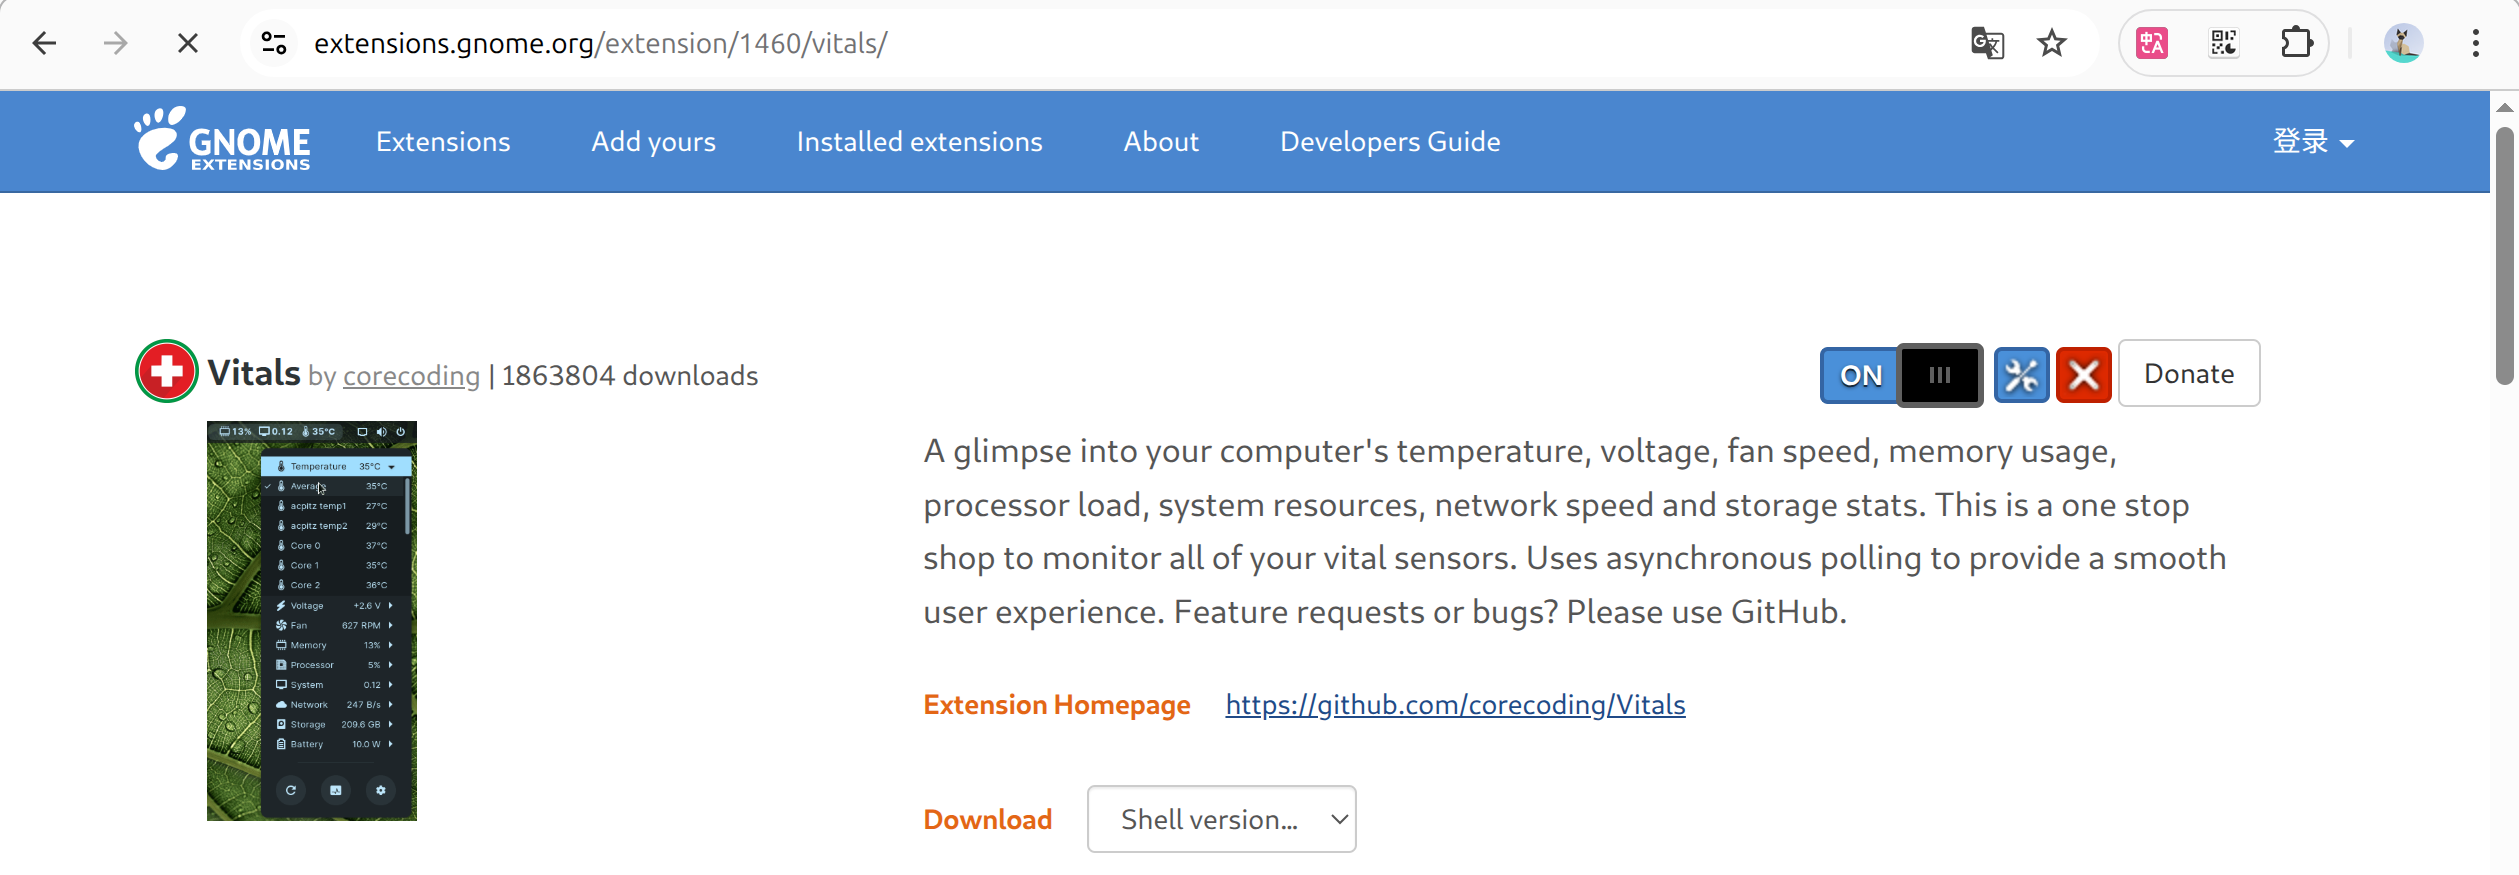The height and width of the screenshot is (875, 2519).
Task: Go to Installed extensions tab
Action: (x=919, y=142)
